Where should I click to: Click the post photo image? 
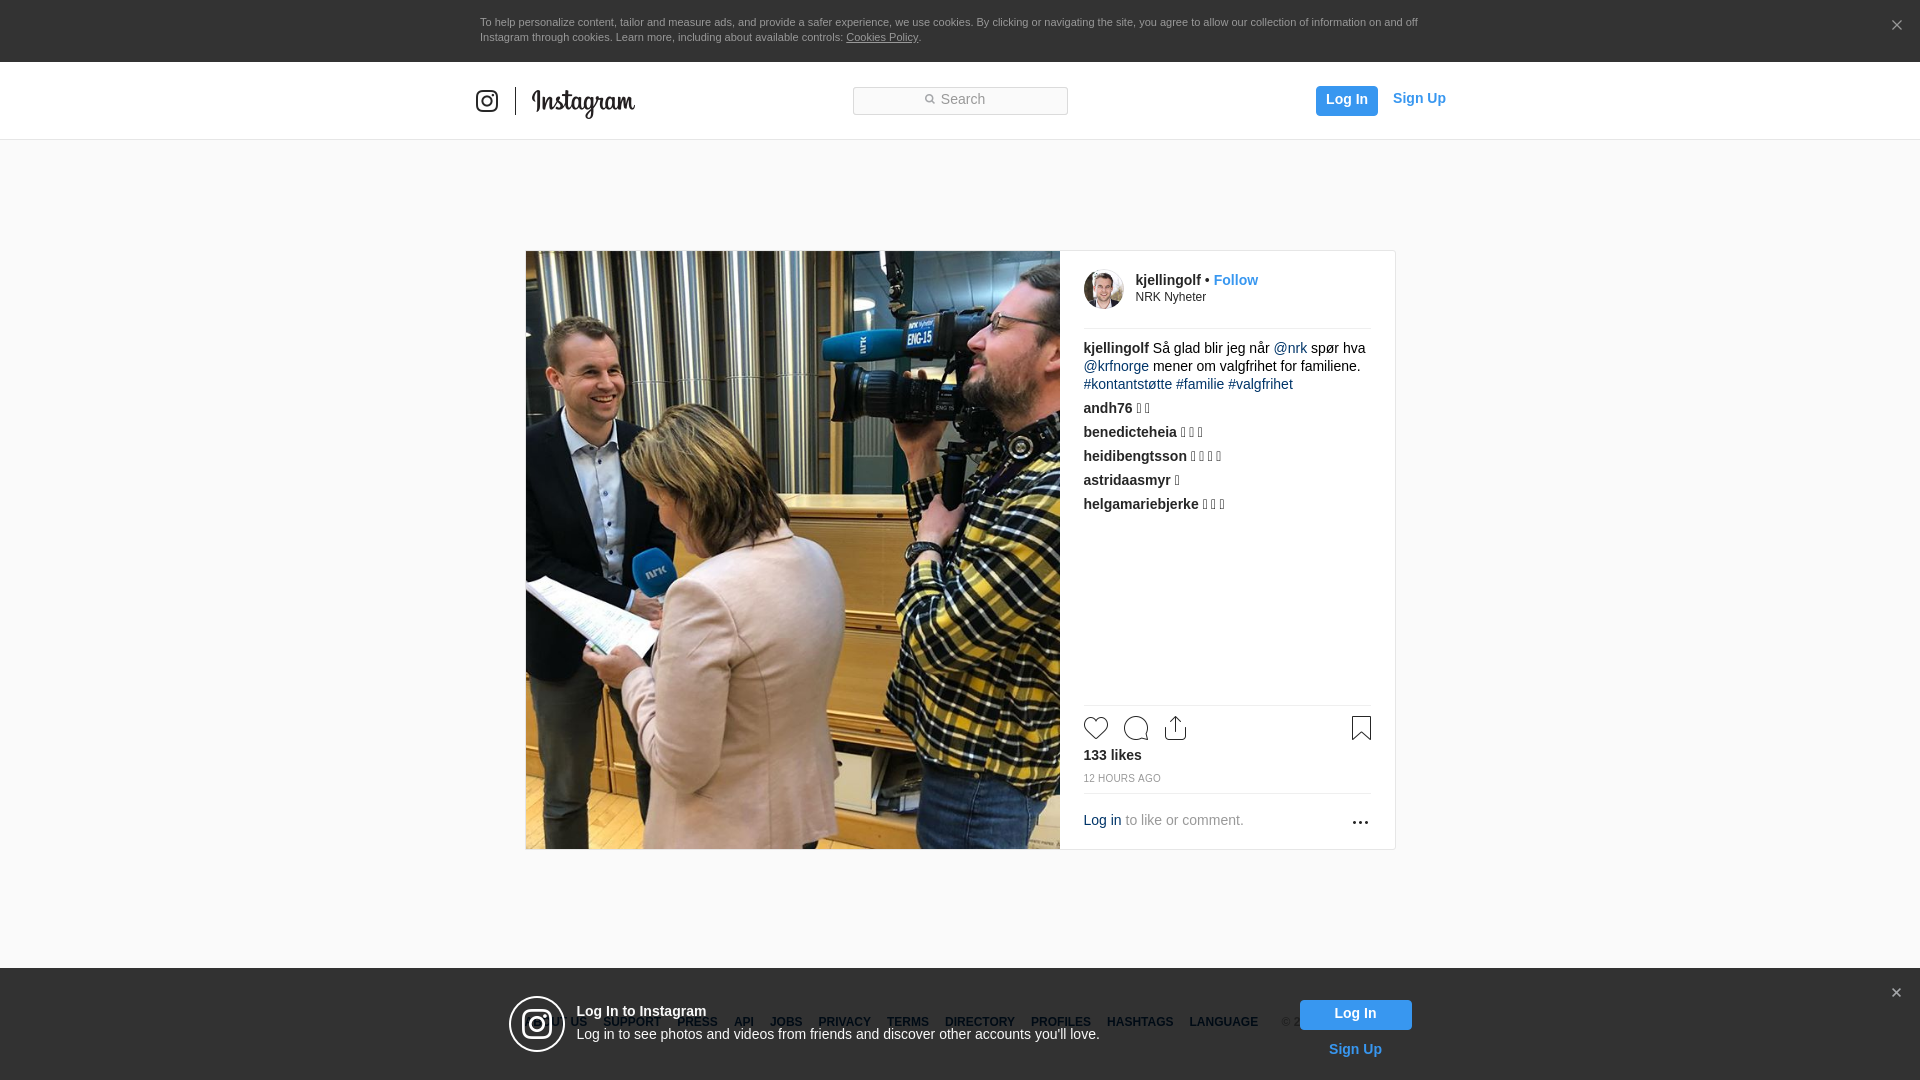(792, 550)
